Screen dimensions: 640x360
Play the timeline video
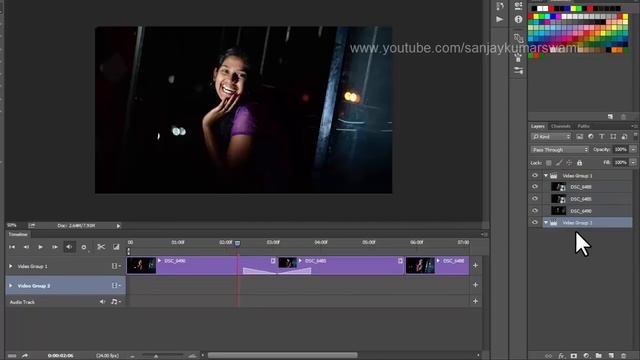click(x=40, y=247)
